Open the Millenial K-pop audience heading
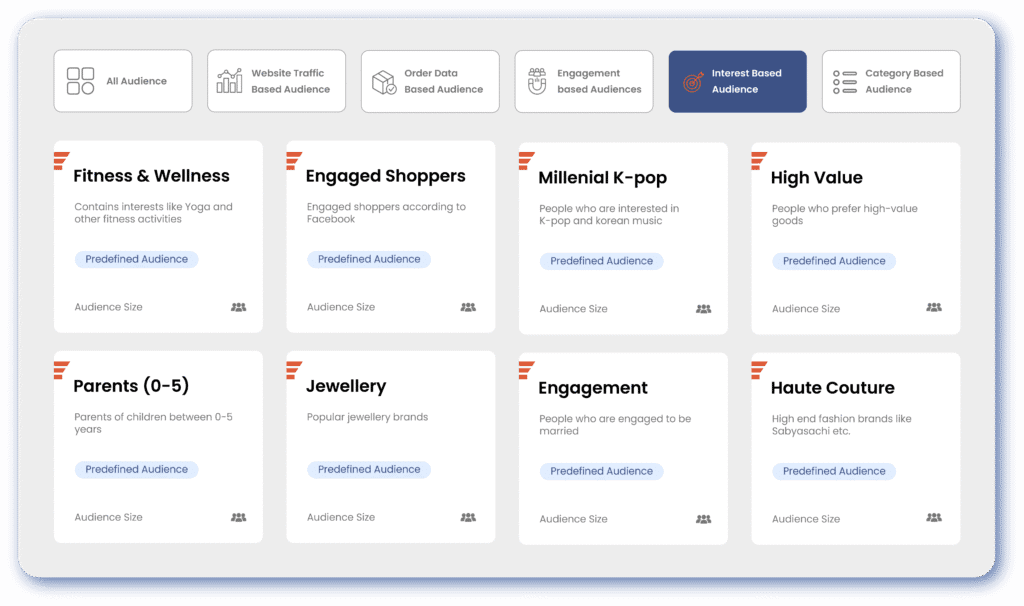1024x606 pixels. click(602, 178)
